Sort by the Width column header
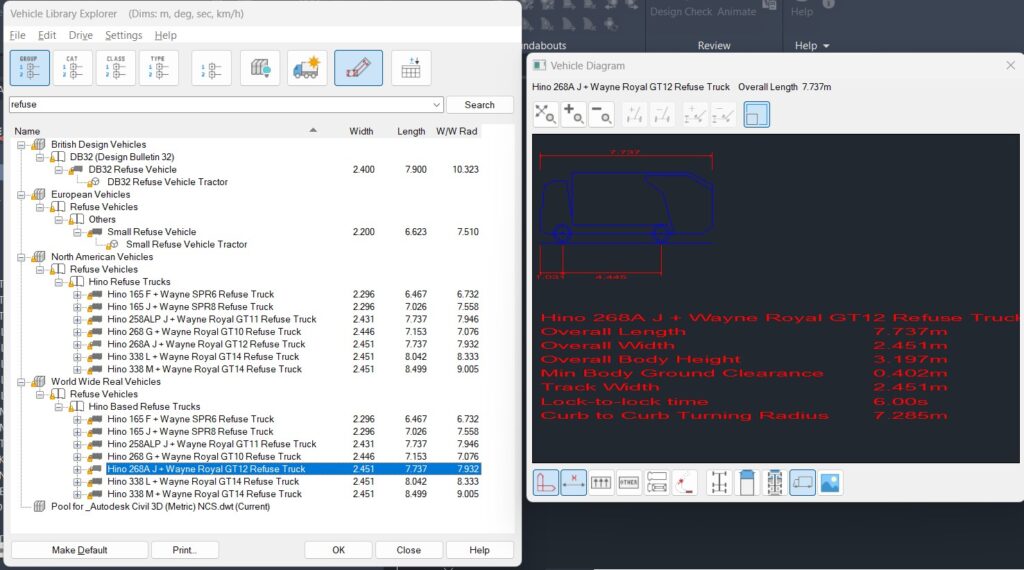 click(x=361, y=131)
